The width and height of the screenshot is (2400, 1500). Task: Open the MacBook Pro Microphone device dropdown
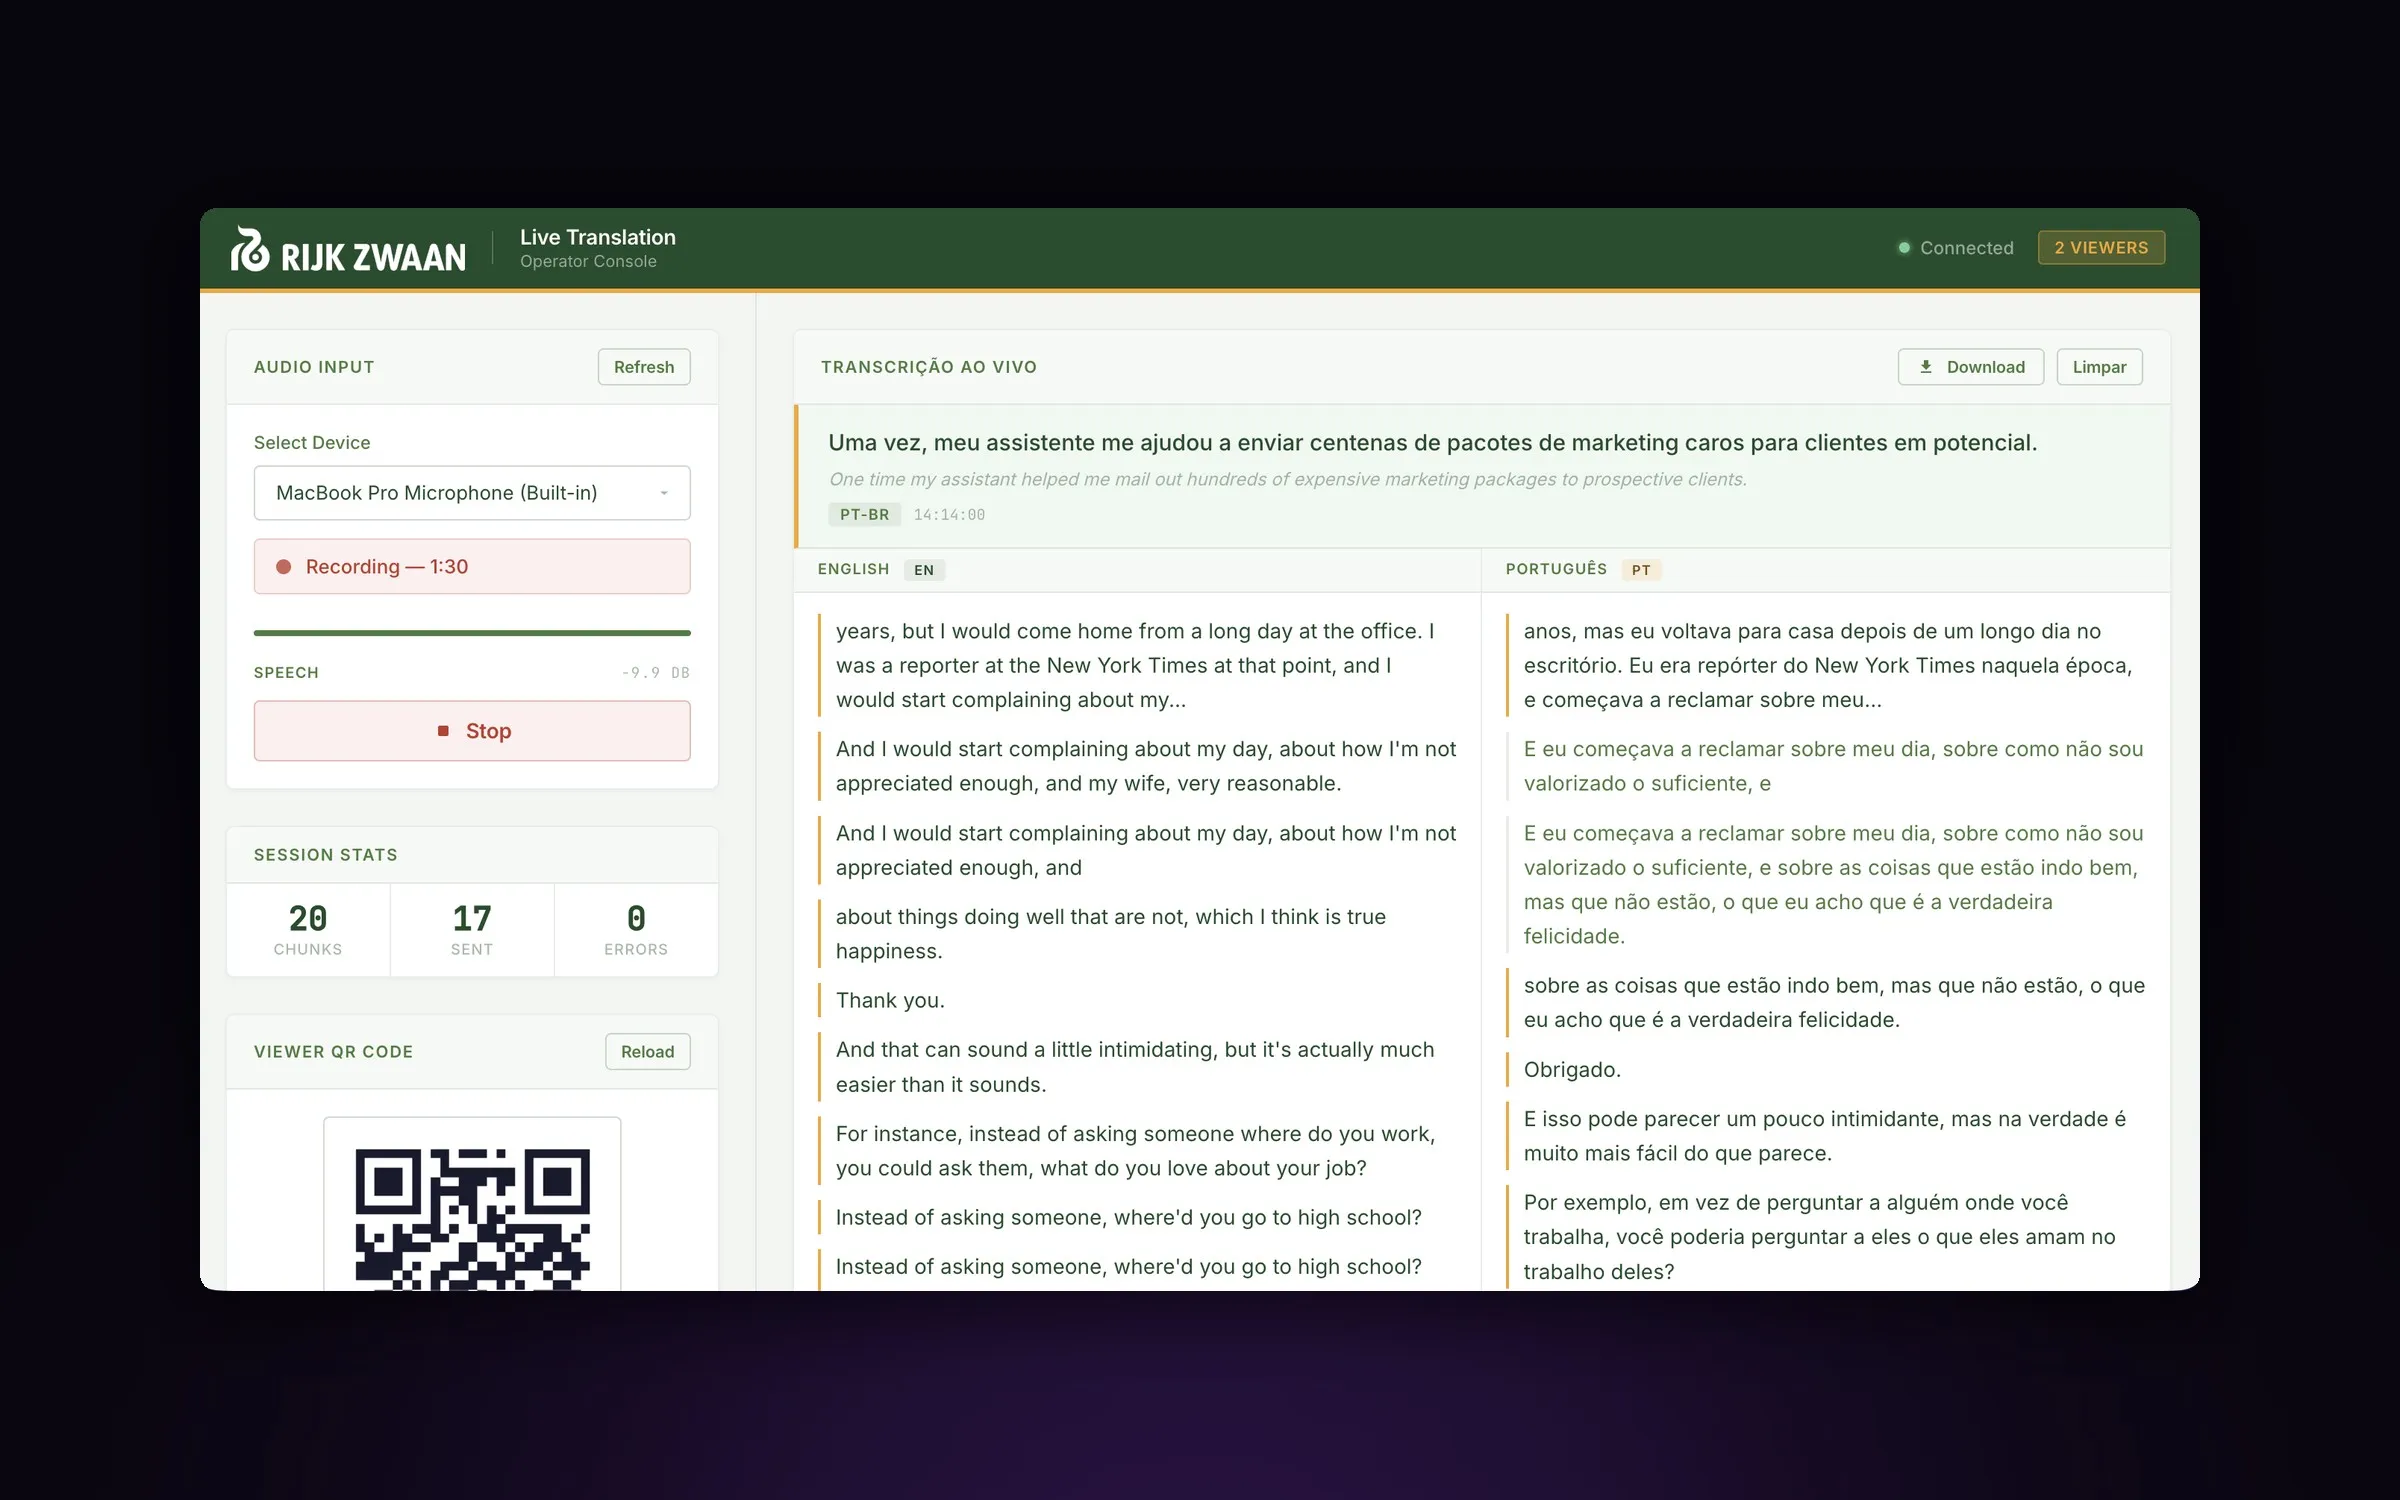click(x=472, y=493)
